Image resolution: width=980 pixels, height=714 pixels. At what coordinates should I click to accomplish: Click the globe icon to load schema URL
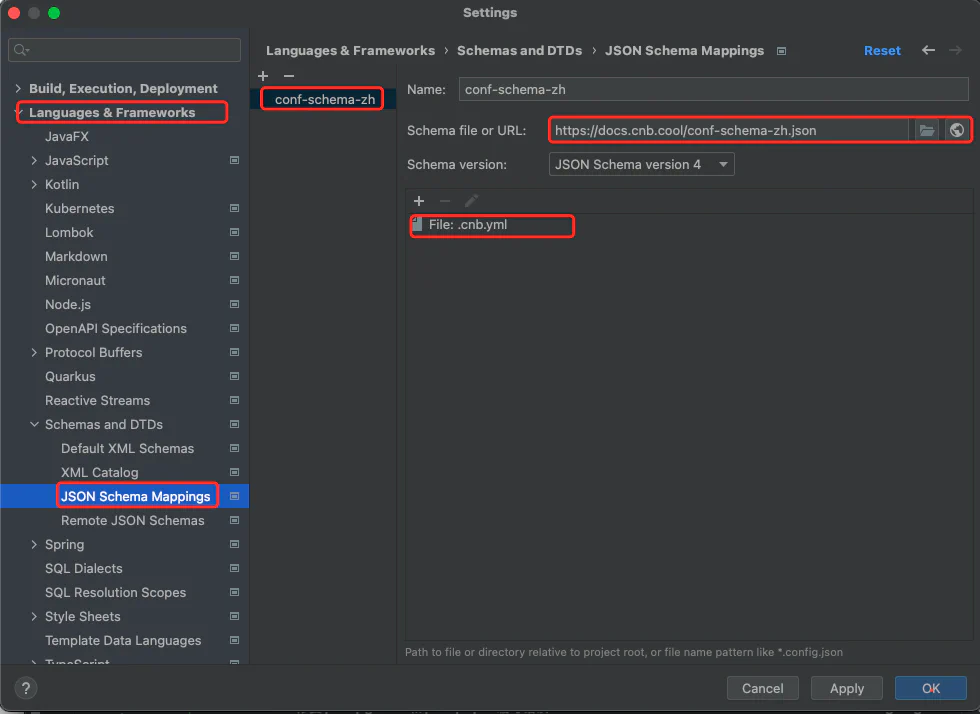coord(956,130)
